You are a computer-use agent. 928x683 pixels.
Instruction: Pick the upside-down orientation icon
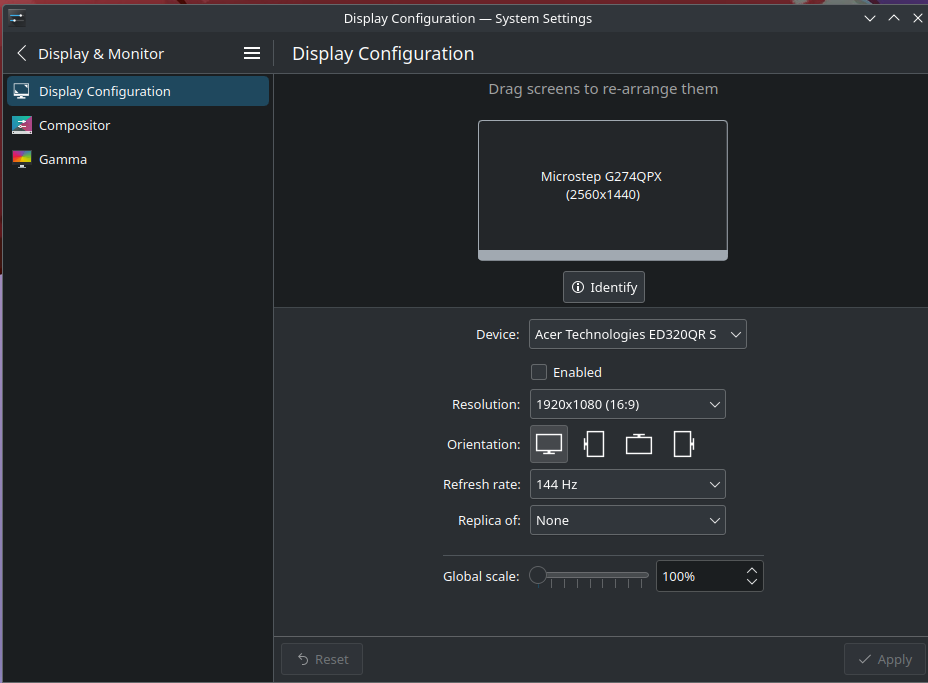click(639, 444)
